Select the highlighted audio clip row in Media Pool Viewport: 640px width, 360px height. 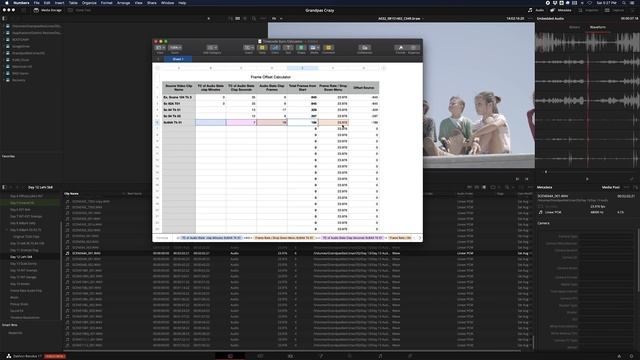click(298, 253)
